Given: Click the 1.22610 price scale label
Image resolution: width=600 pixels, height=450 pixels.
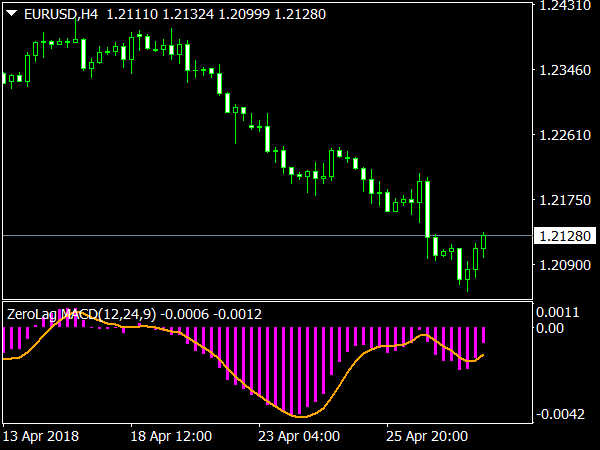Looking at the screenshot, I should pos(565,135).
